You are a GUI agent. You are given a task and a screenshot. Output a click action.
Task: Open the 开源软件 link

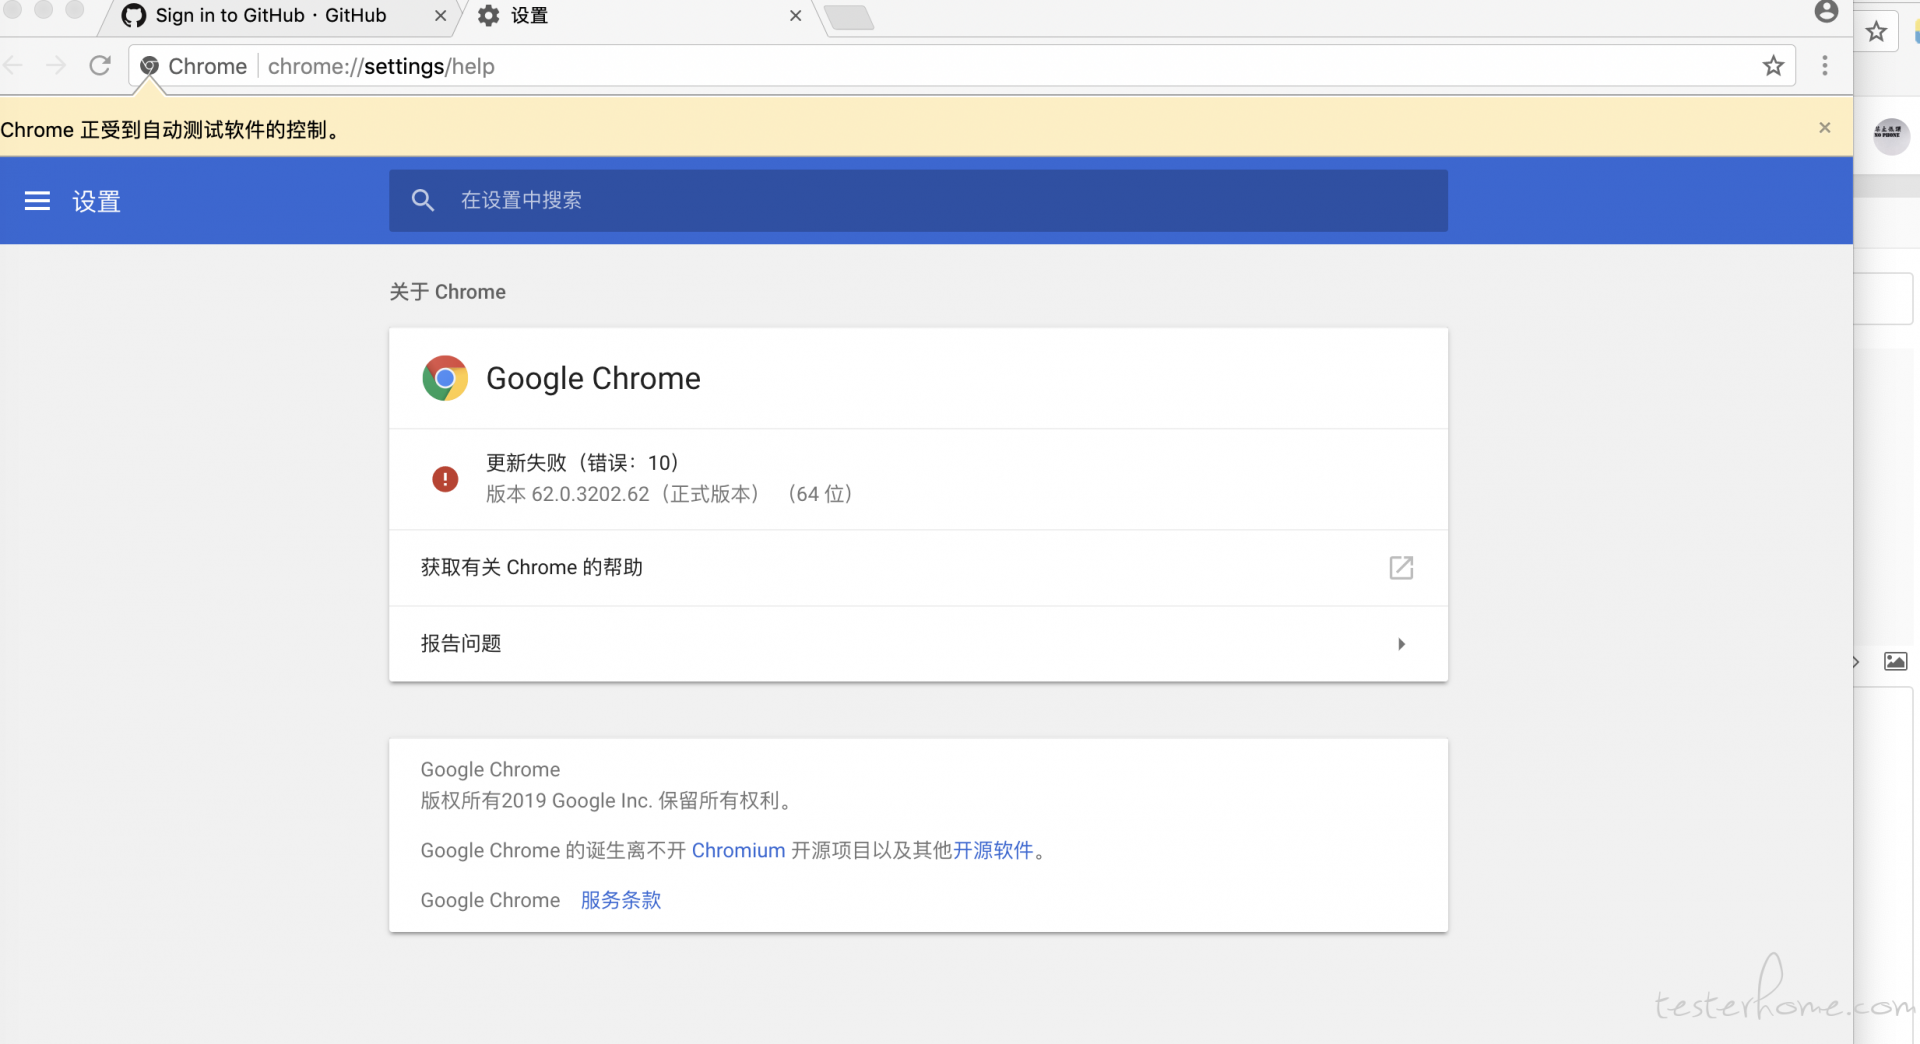click(993, 850)
